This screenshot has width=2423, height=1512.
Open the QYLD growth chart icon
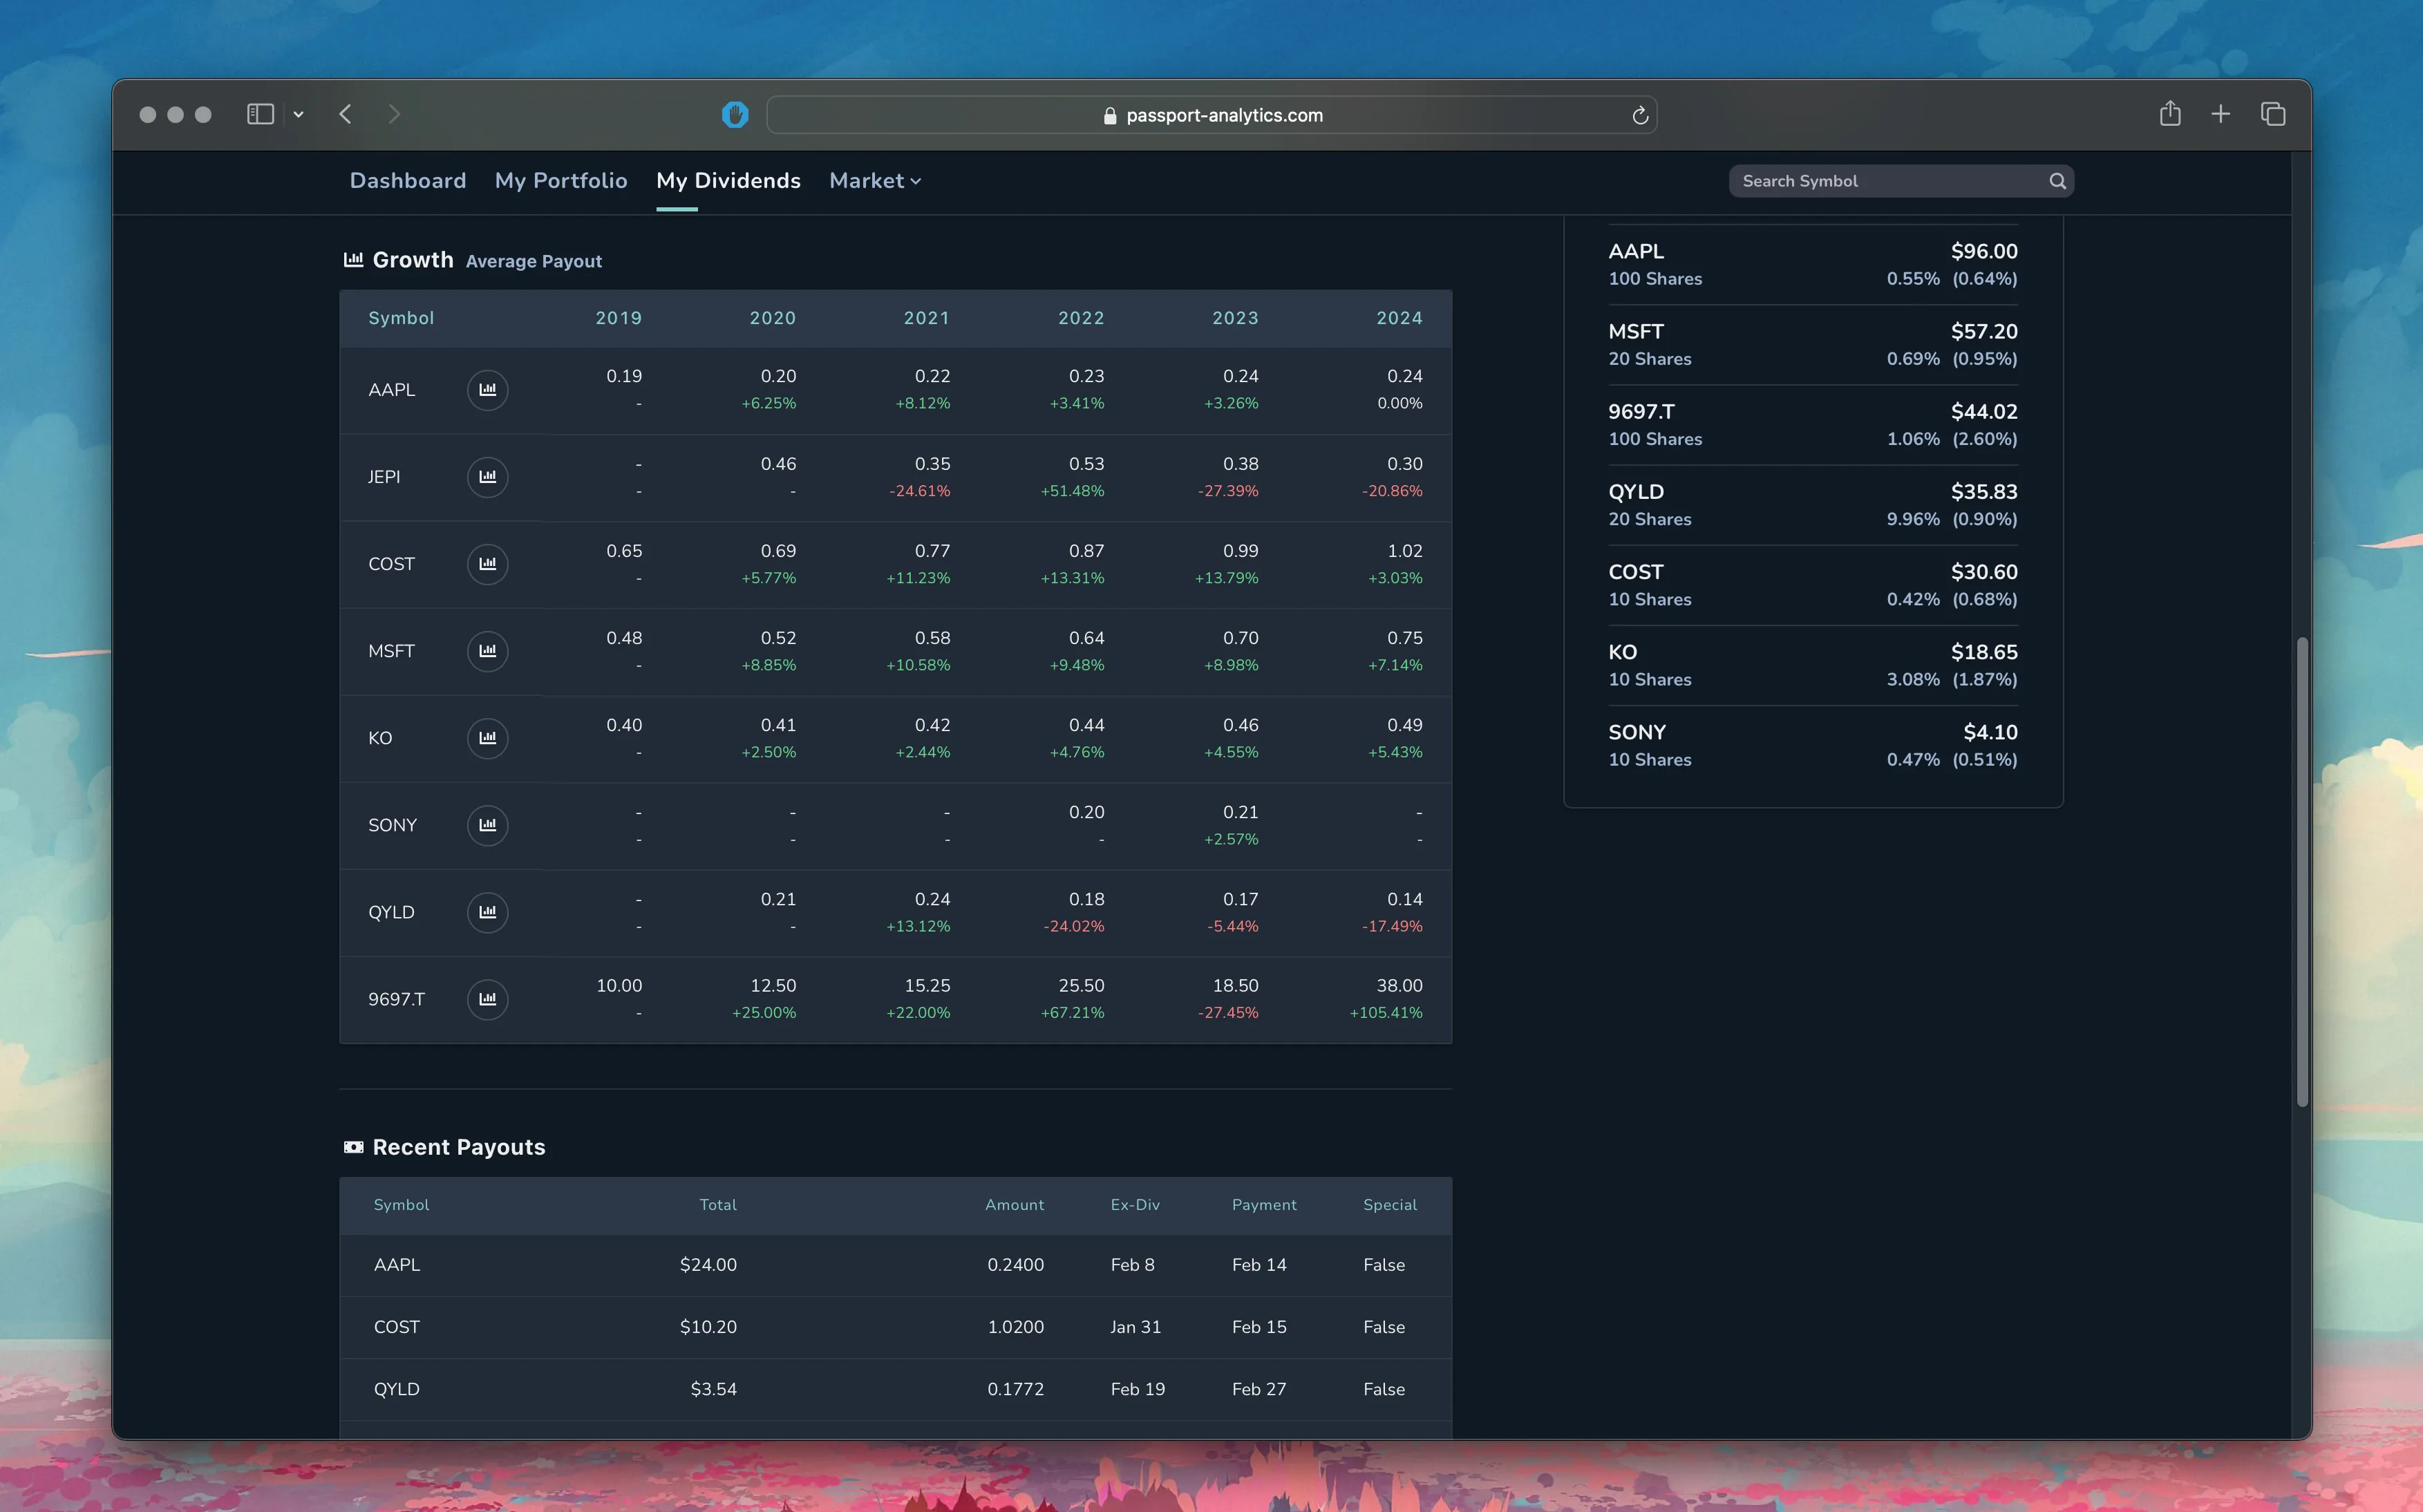tap(487, 912)
